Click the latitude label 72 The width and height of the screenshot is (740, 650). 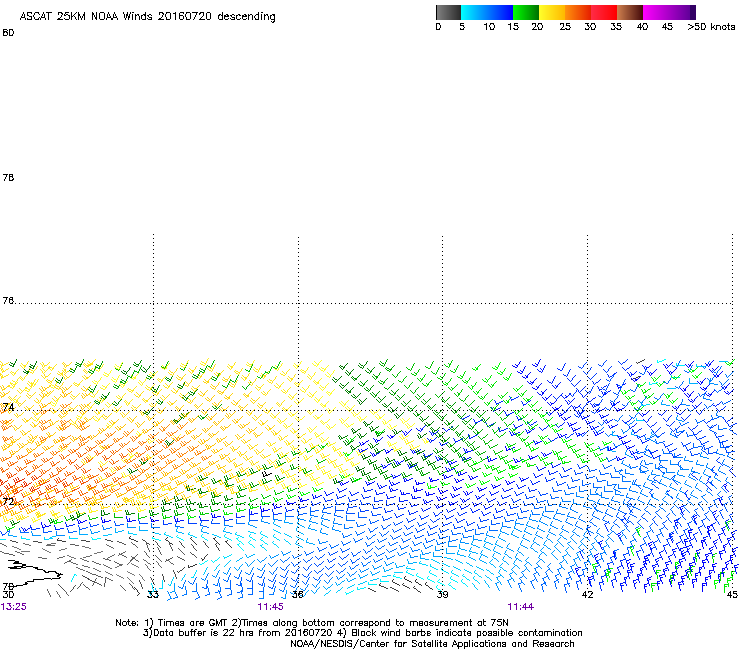click(8, 501)
